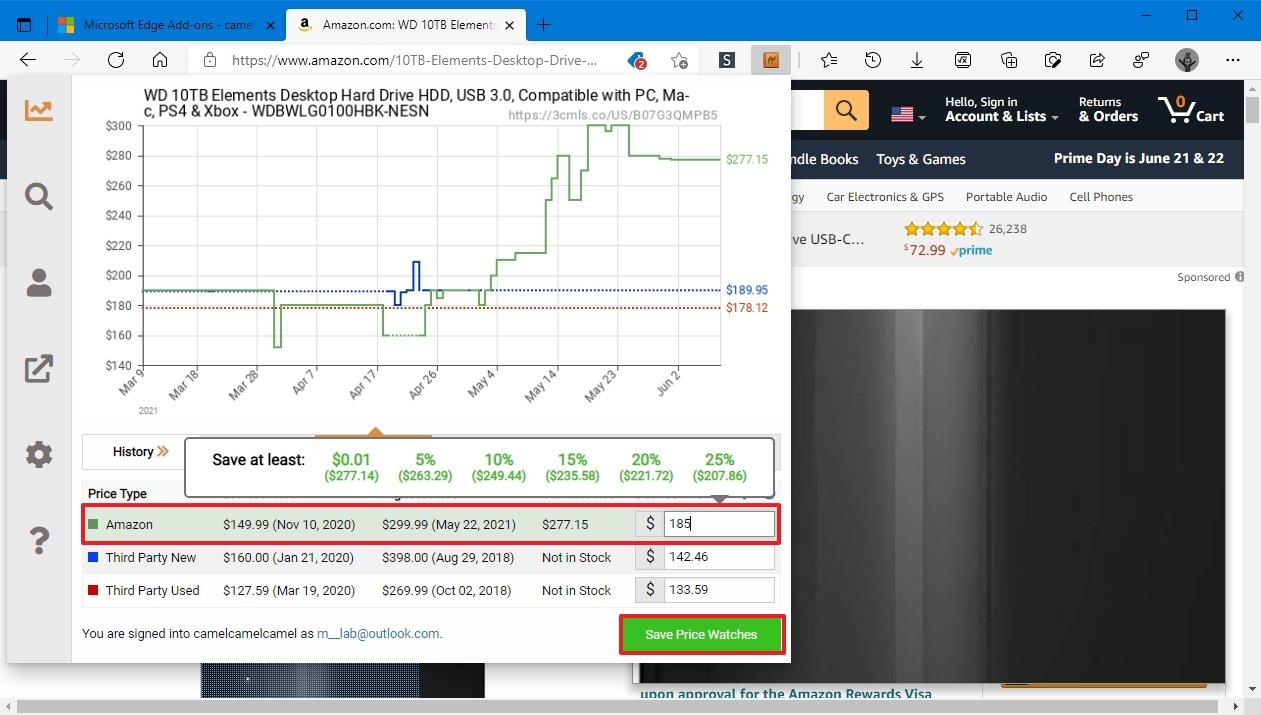Open the Amazon Cart icon
This screenshot has height=715, width=1261.
coord(1191,109)
